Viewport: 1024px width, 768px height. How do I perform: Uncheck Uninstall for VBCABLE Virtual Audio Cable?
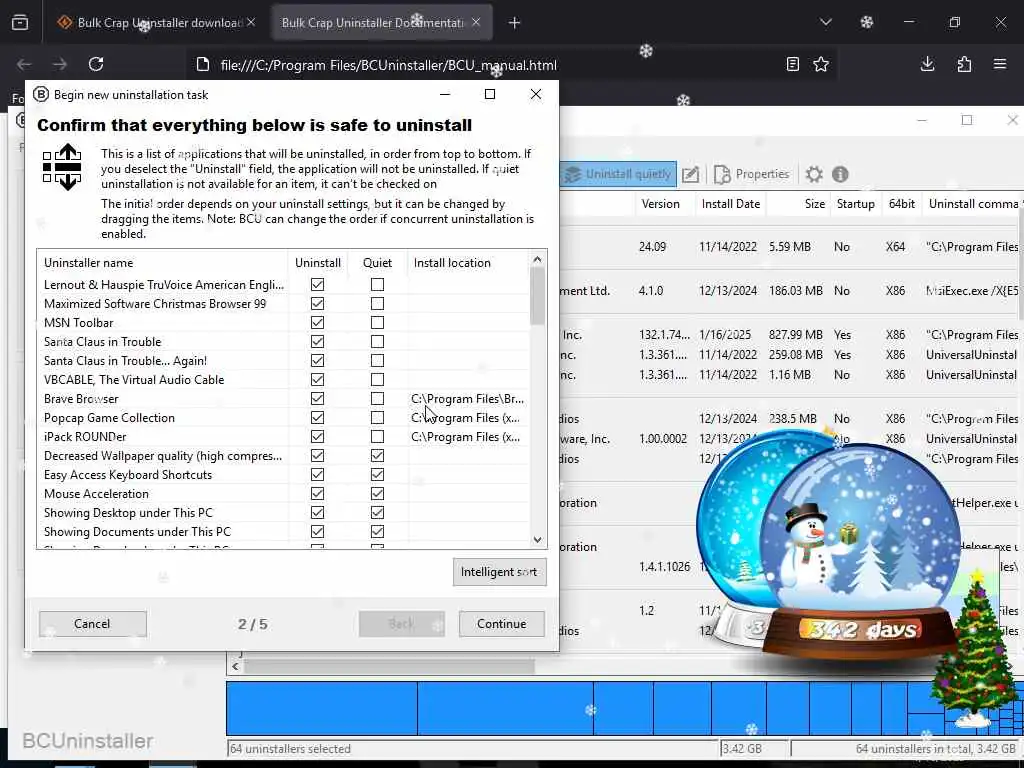pyautogui.click(x=317, y=379)
